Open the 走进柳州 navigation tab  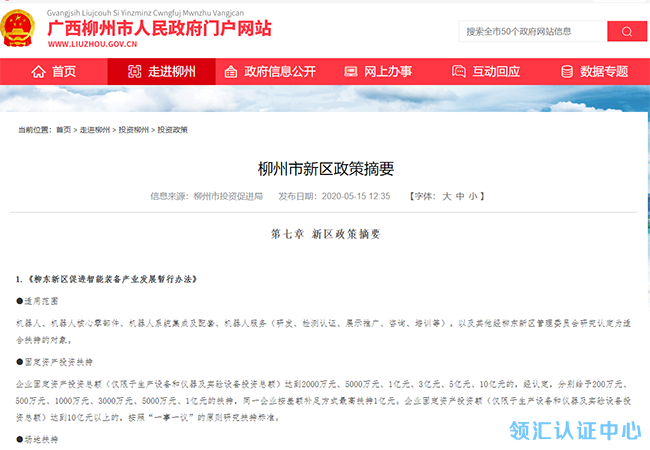point(162,72)
